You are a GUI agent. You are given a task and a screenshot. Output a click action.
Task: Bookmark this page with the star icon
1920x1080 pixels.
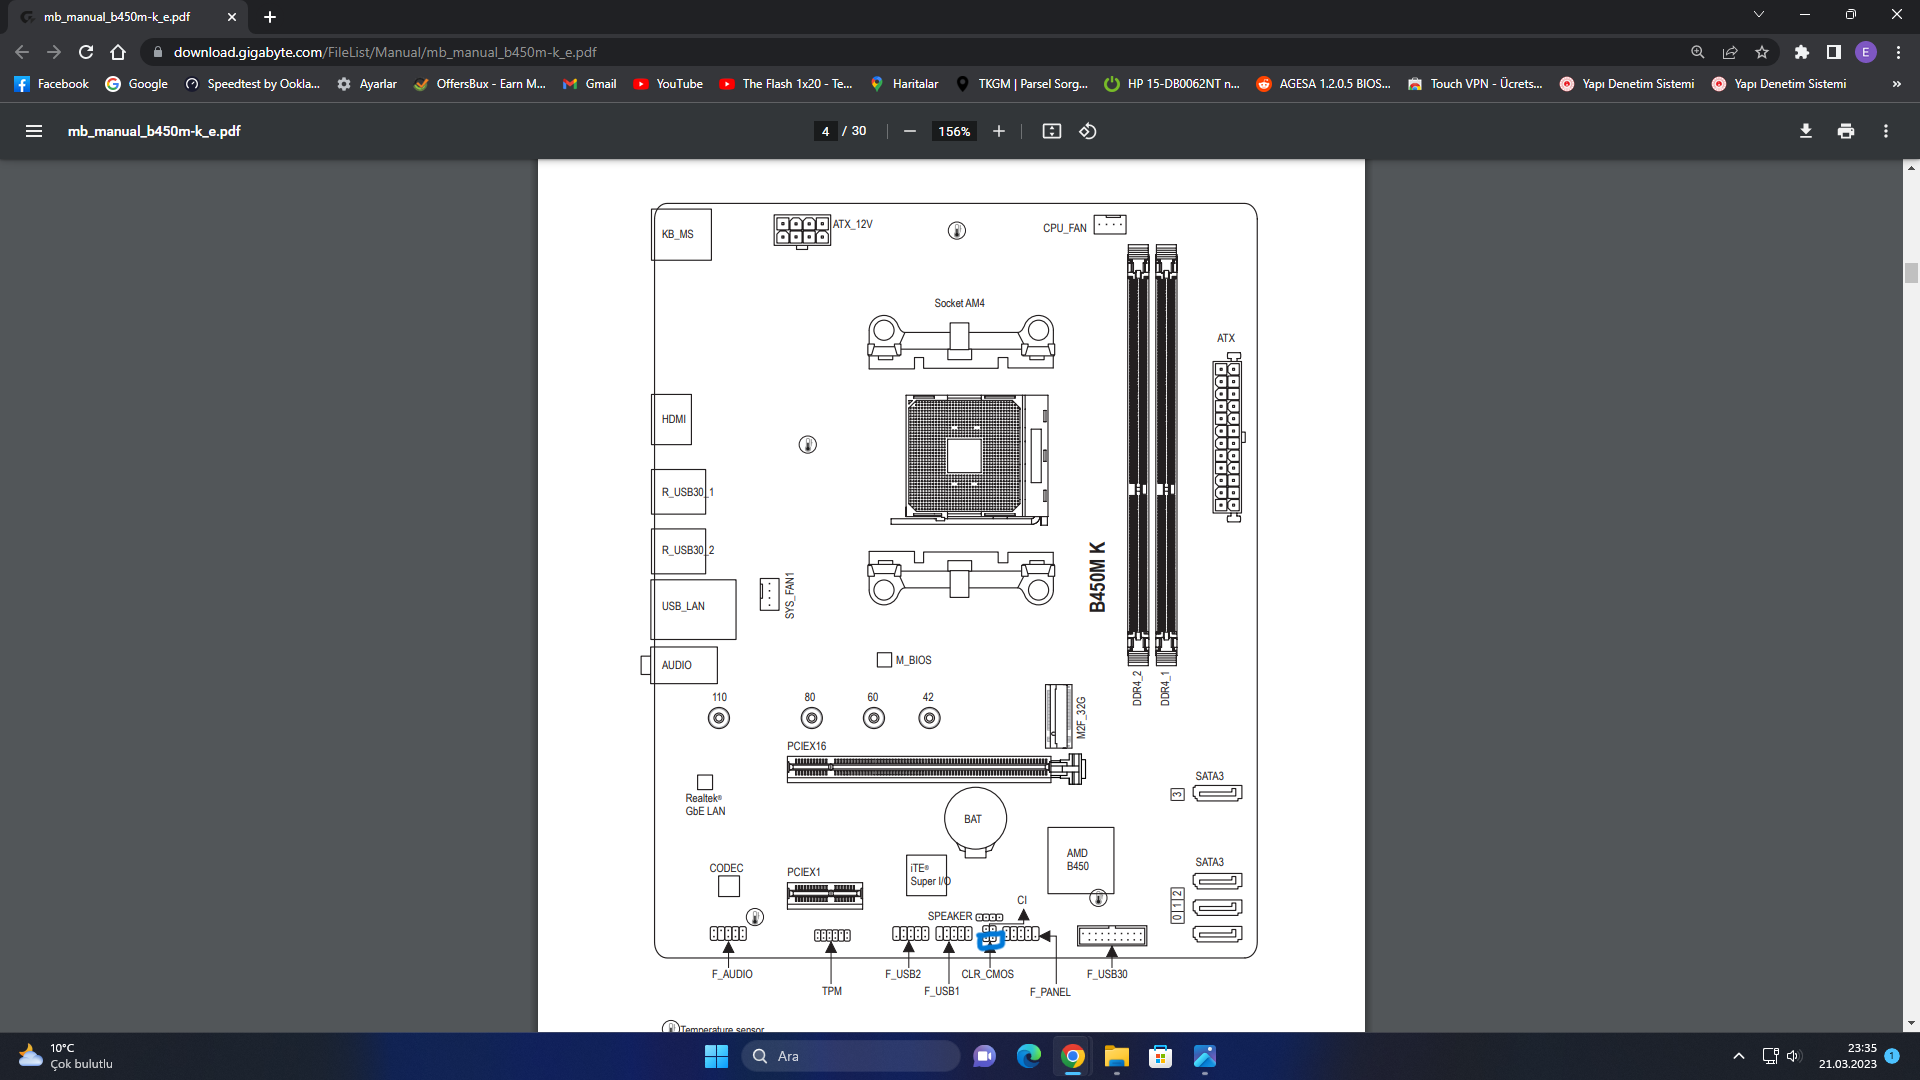1762,52
